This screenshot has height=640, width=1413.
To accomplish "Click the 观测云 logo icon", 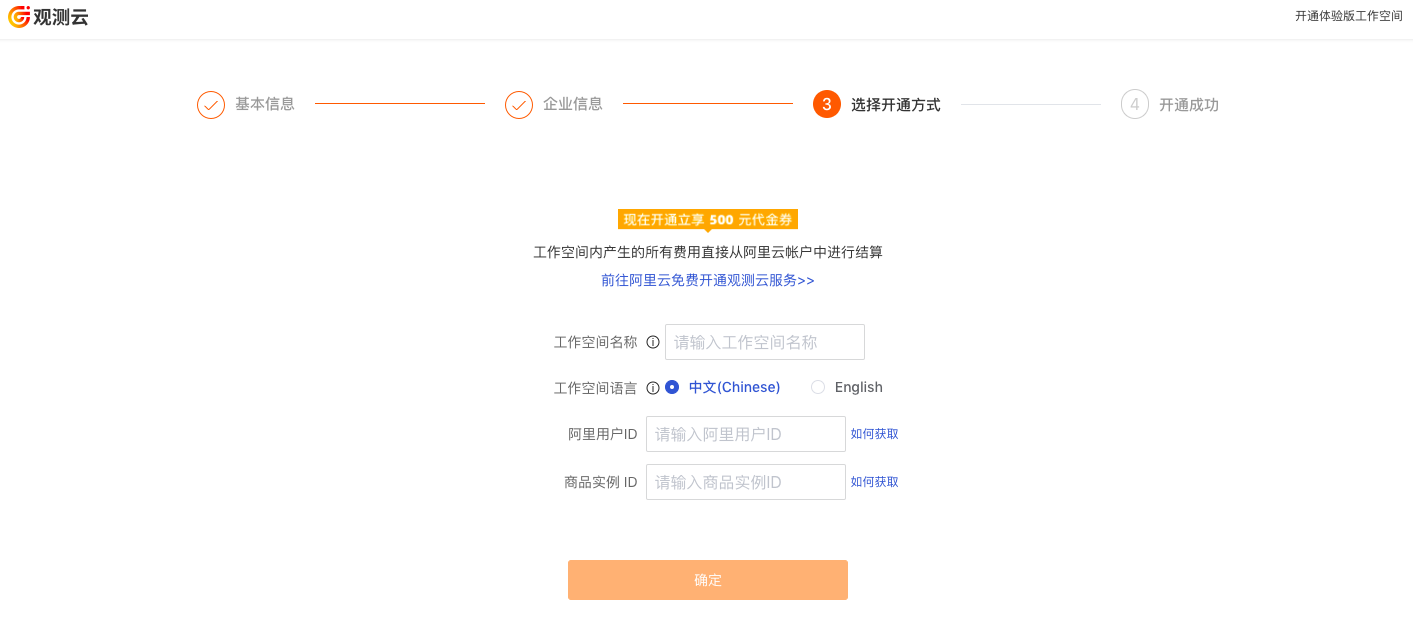I will coord(19,16).
